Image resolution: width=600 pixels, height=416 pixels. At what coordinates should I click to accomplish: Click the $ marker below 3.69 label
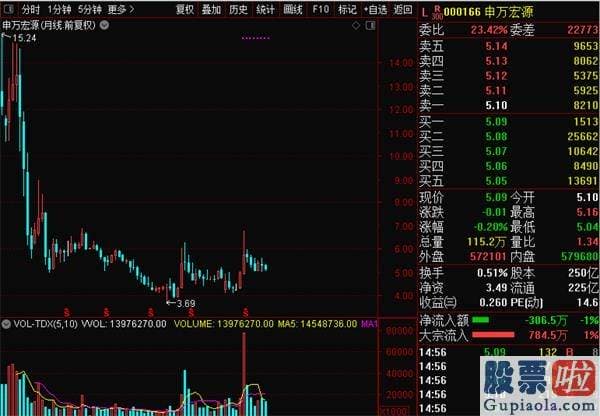point(191,312)
